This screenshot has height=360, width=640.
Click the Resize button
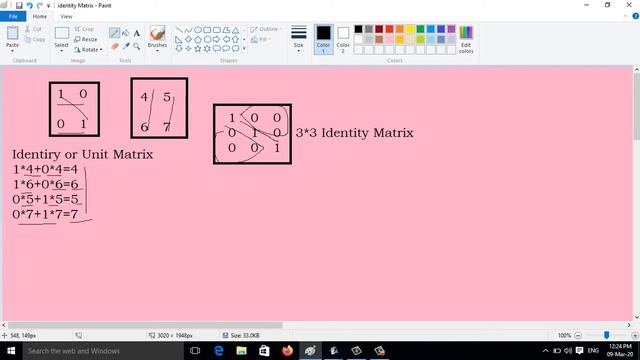(x=86, y=39)
